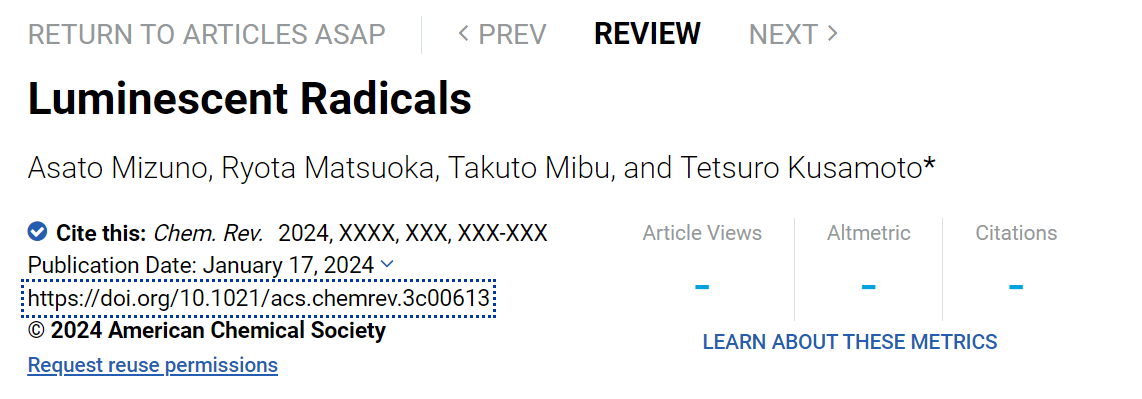The width and height of the screenshot is (1142, 399).
Task: Open Learn About These Metrics
Action: [x=850, y=341]
